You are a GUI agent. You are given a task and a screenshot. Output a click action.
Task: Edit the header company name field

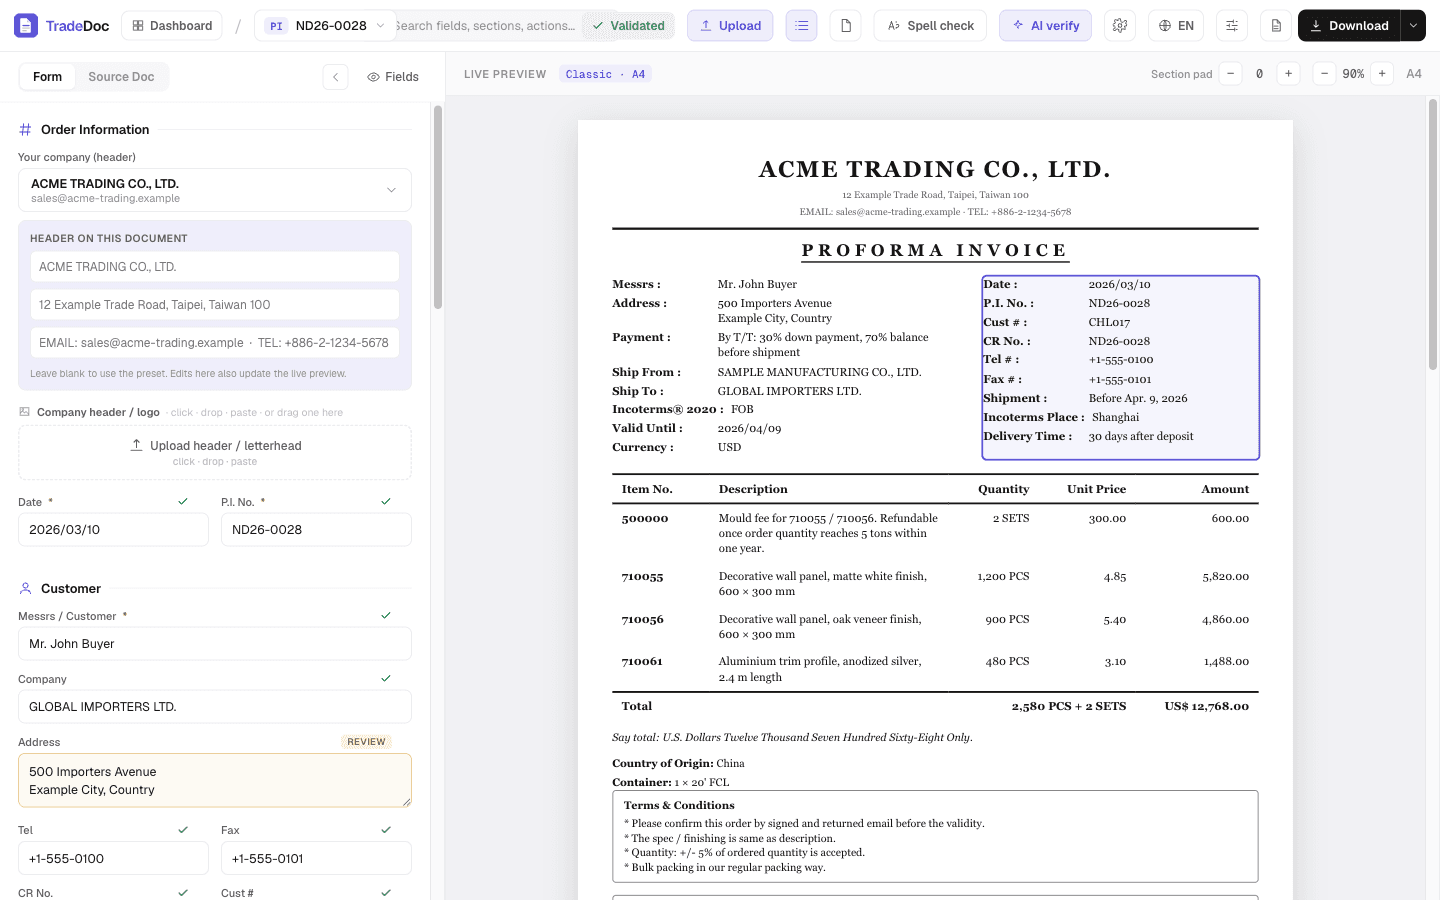point(215,267)
